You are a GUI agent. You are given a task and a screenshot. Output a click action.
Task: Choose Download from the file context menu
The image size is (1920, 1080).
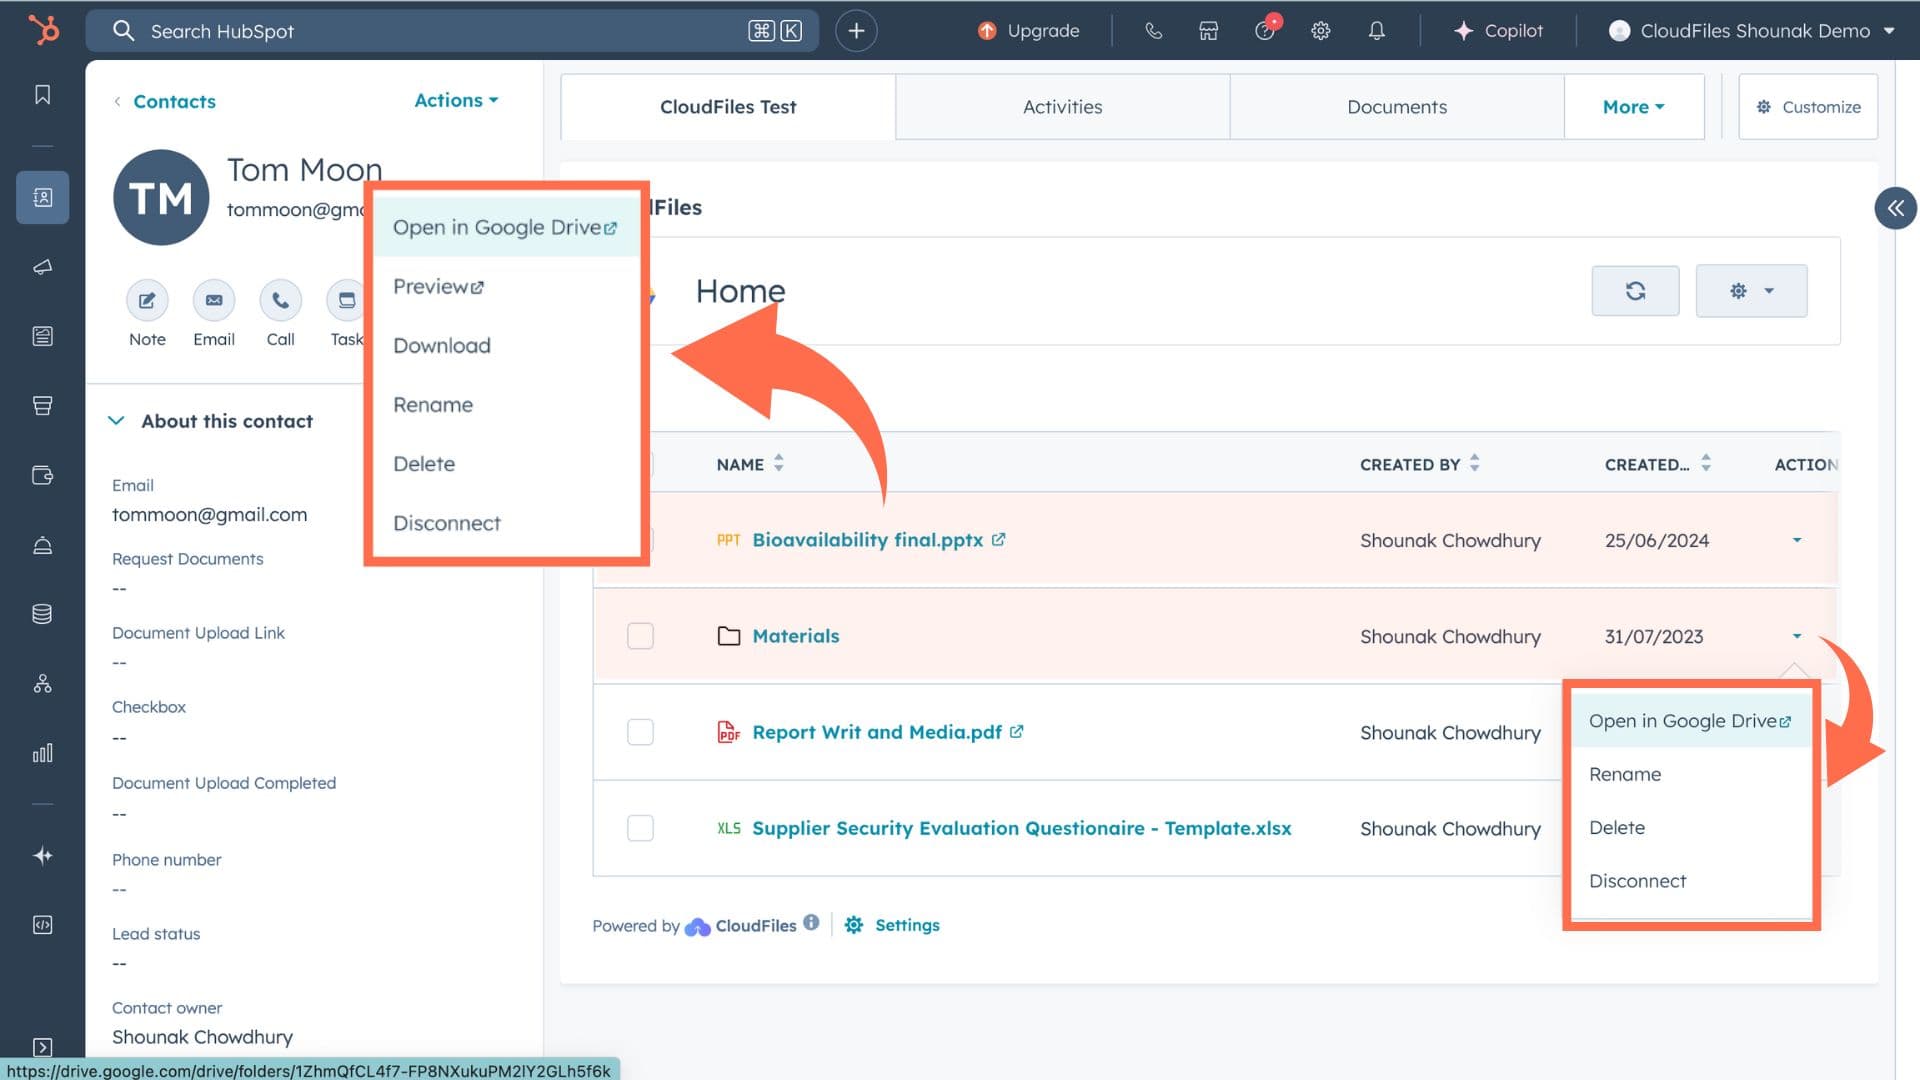point(441,346)
